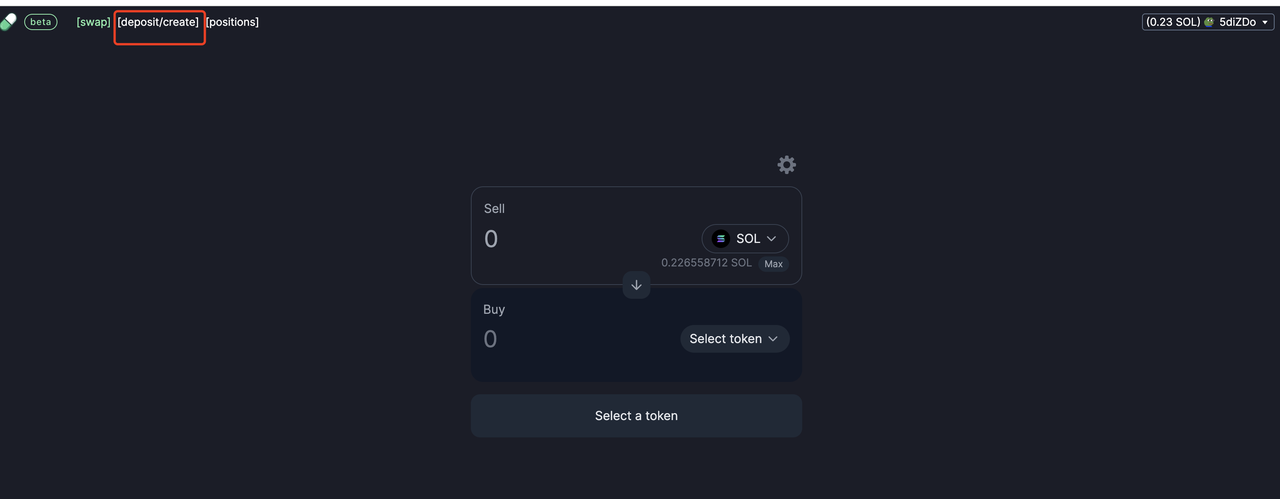Click the pill logo icon

(x=8, y=21)
